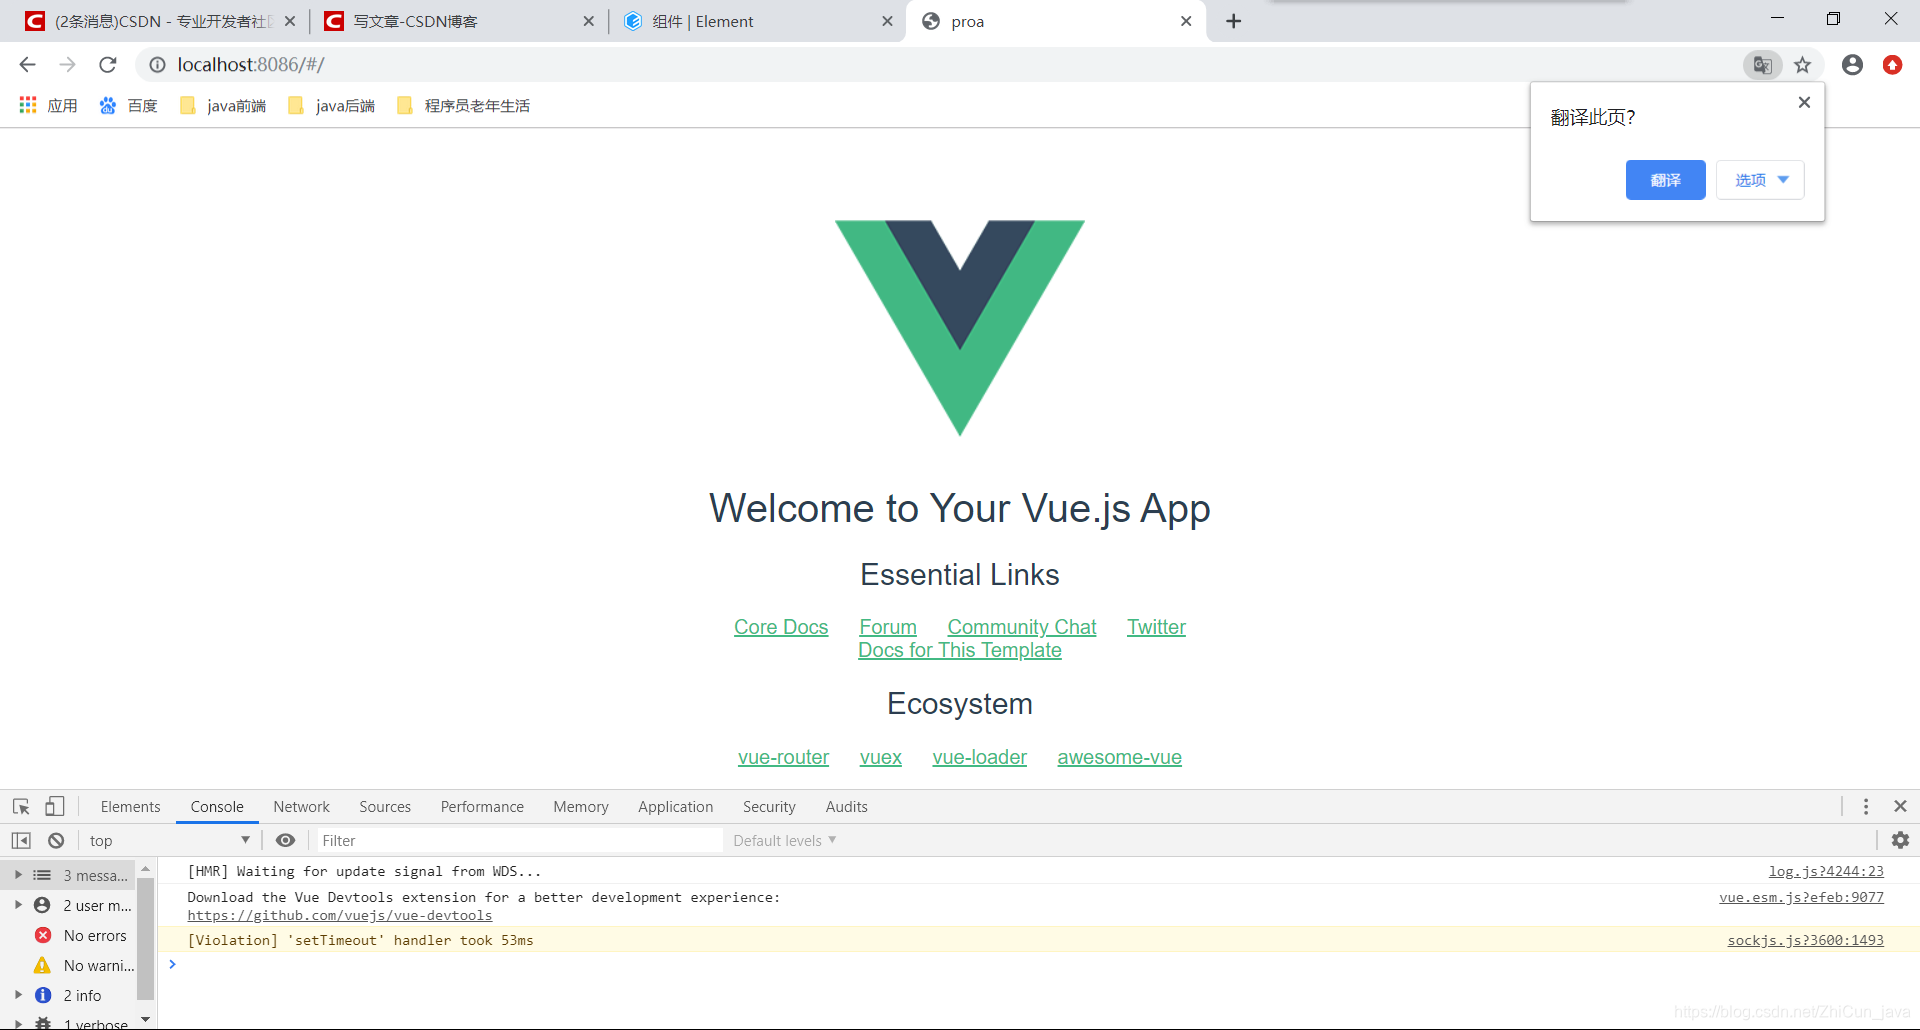Open the top JavaScript context dropdown

pos(168,840)
